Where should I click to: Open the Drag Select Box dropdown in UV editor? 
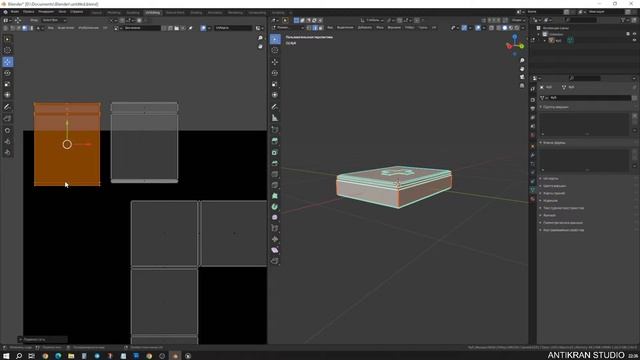54,20
